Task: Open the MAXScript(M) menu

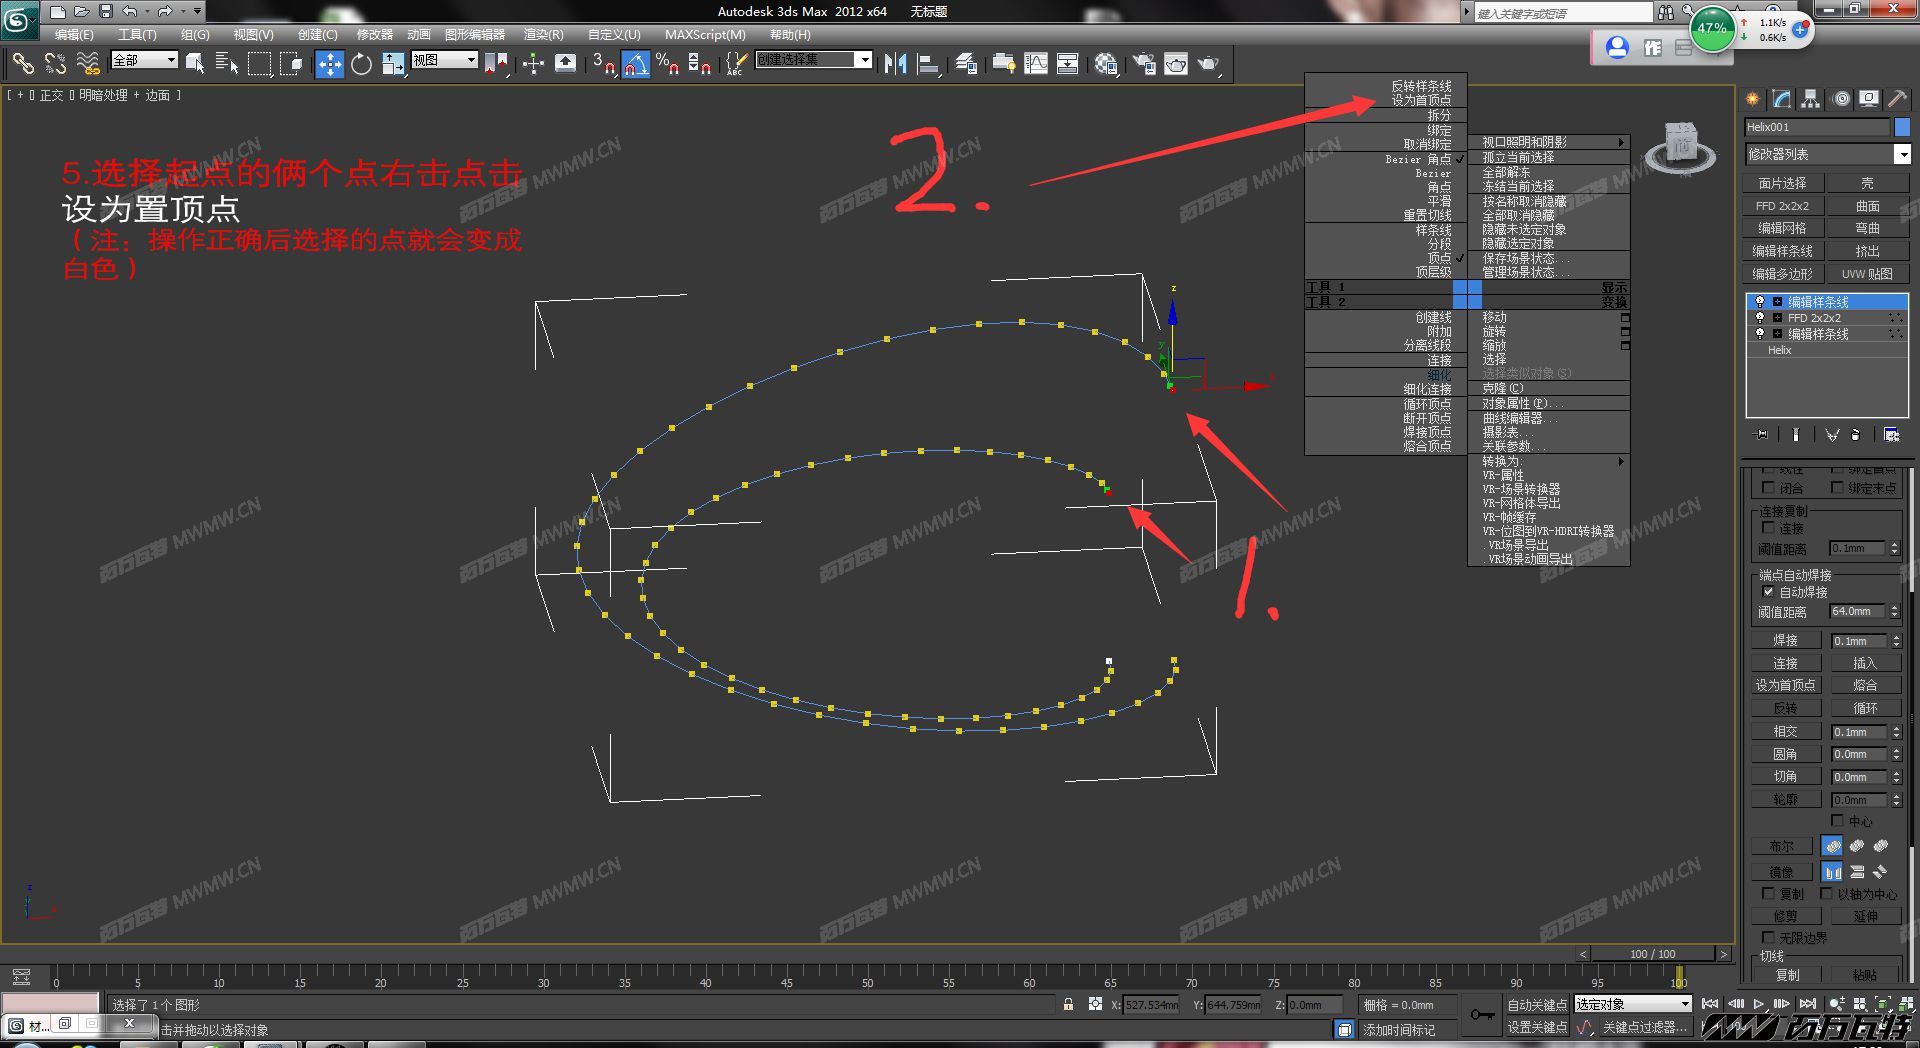Action: [x=705, y=35]
